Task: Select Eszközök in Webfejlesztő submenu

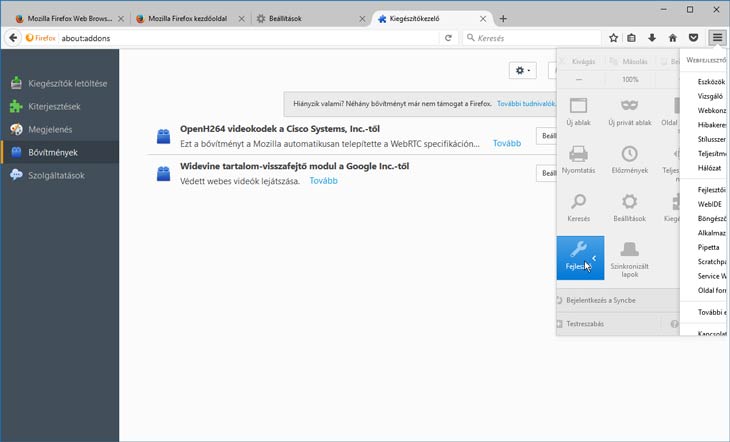Action: (x=711, y=82)
